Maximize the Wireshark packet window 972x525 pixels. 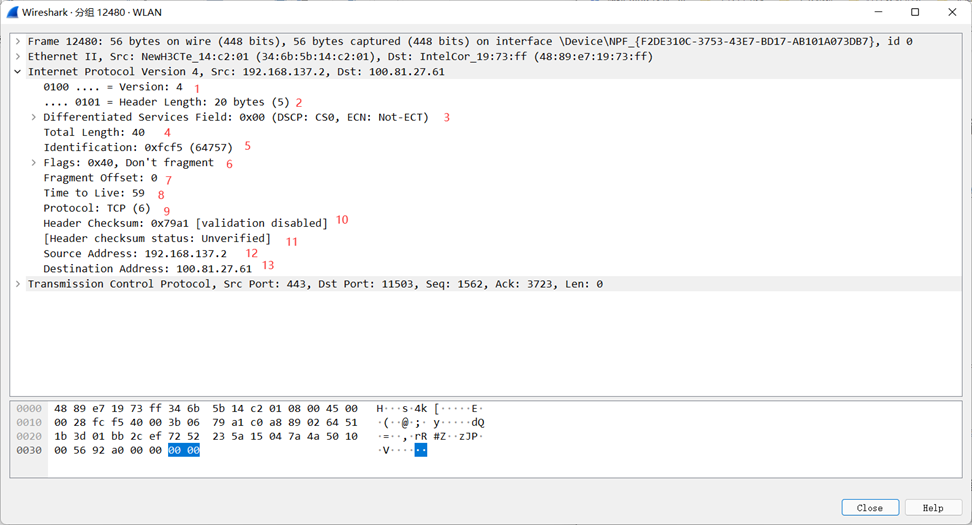(915, 12)
